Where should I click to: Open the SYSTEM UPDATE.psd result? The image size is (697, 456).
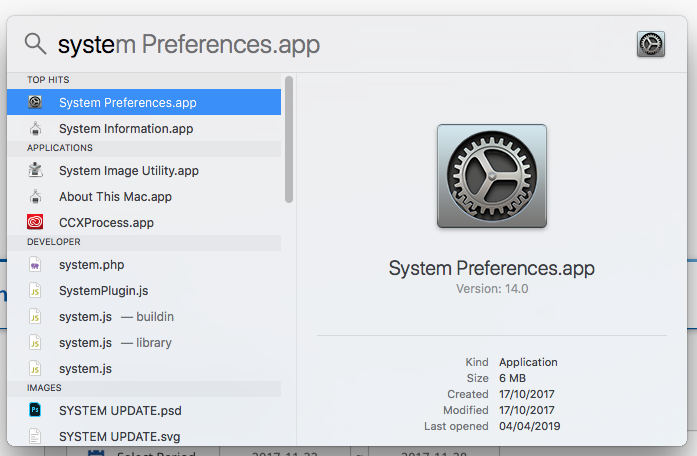pos(120,411)
